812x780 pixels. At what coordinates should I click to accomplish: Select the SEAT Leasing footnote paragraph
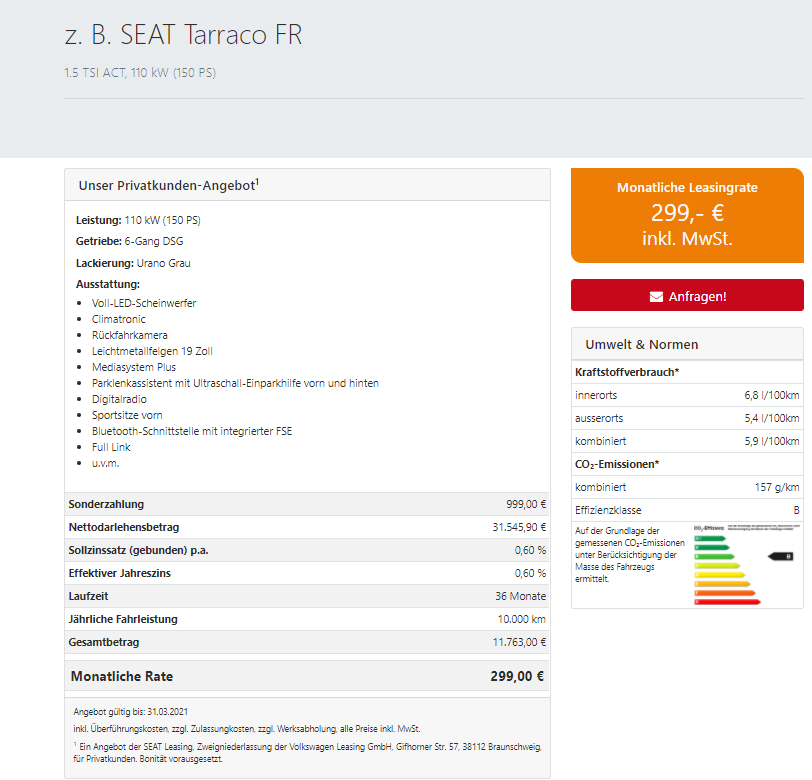click(308, 753)
